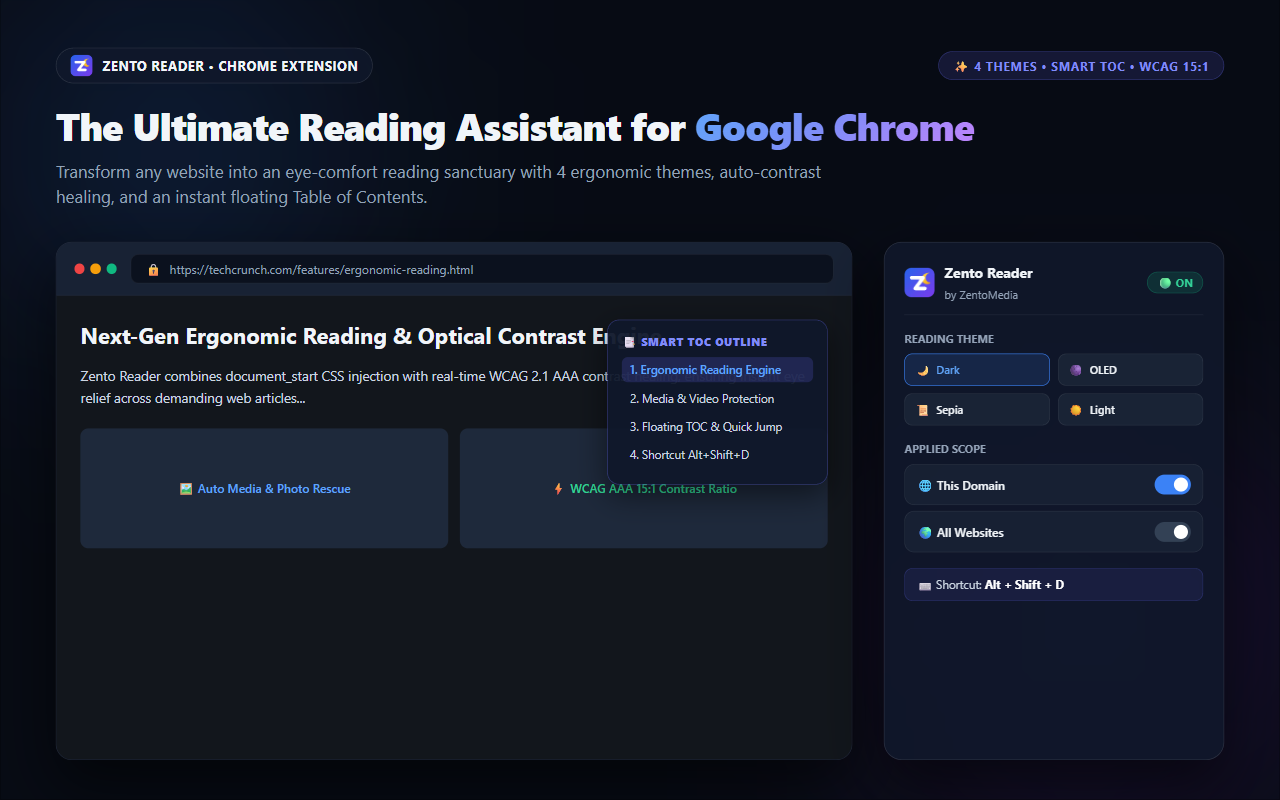Jump to Shortcut Alt+Shift+D in TOC
This screenshot has width=1280, height=800.
717,455
